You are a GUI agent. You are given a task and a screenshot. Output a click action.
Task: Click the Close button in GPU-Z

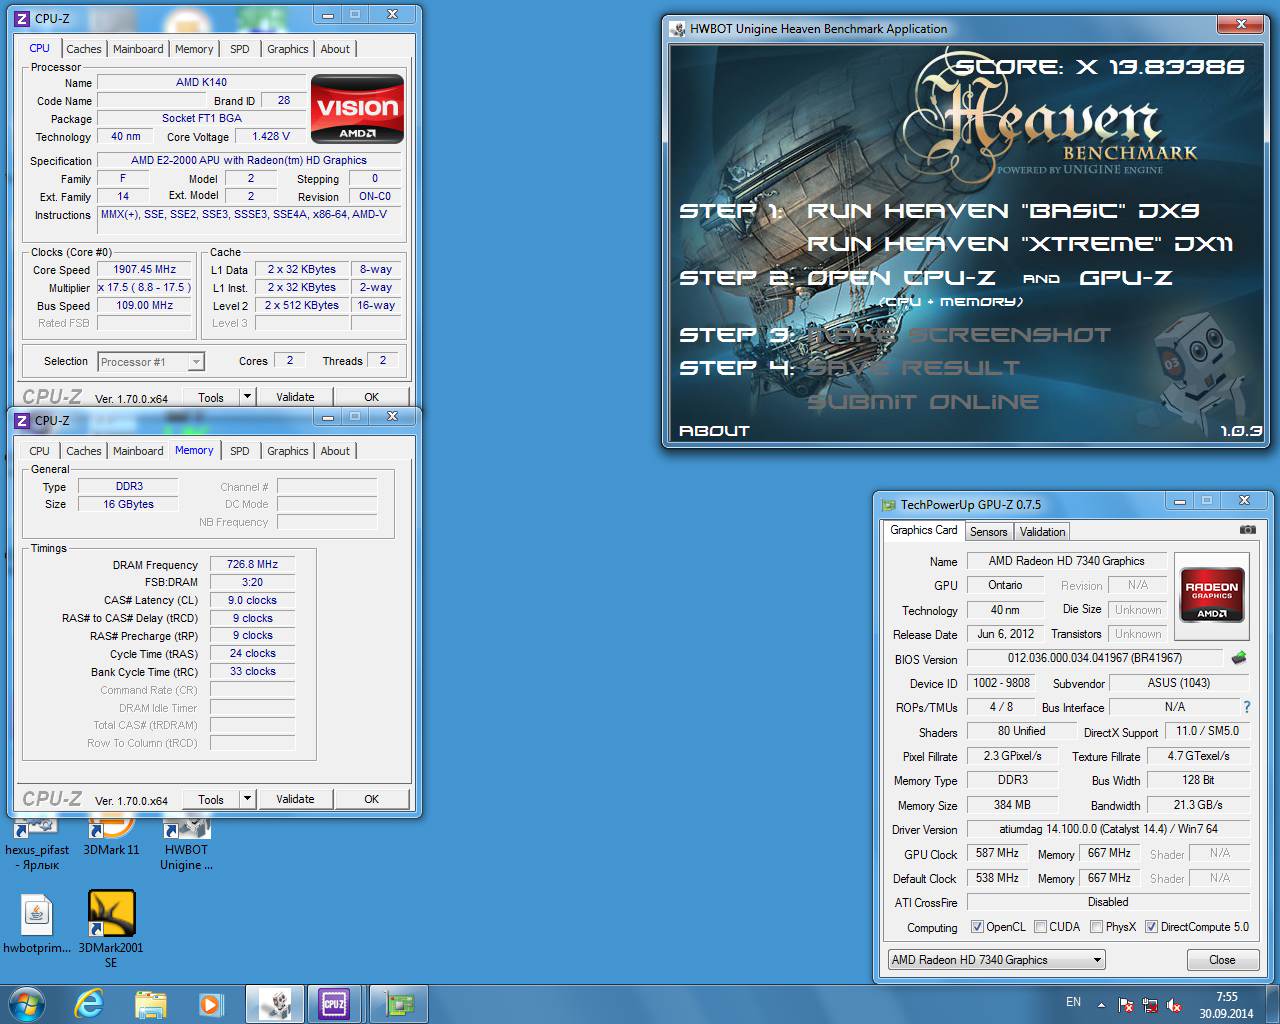[1222, 960]
